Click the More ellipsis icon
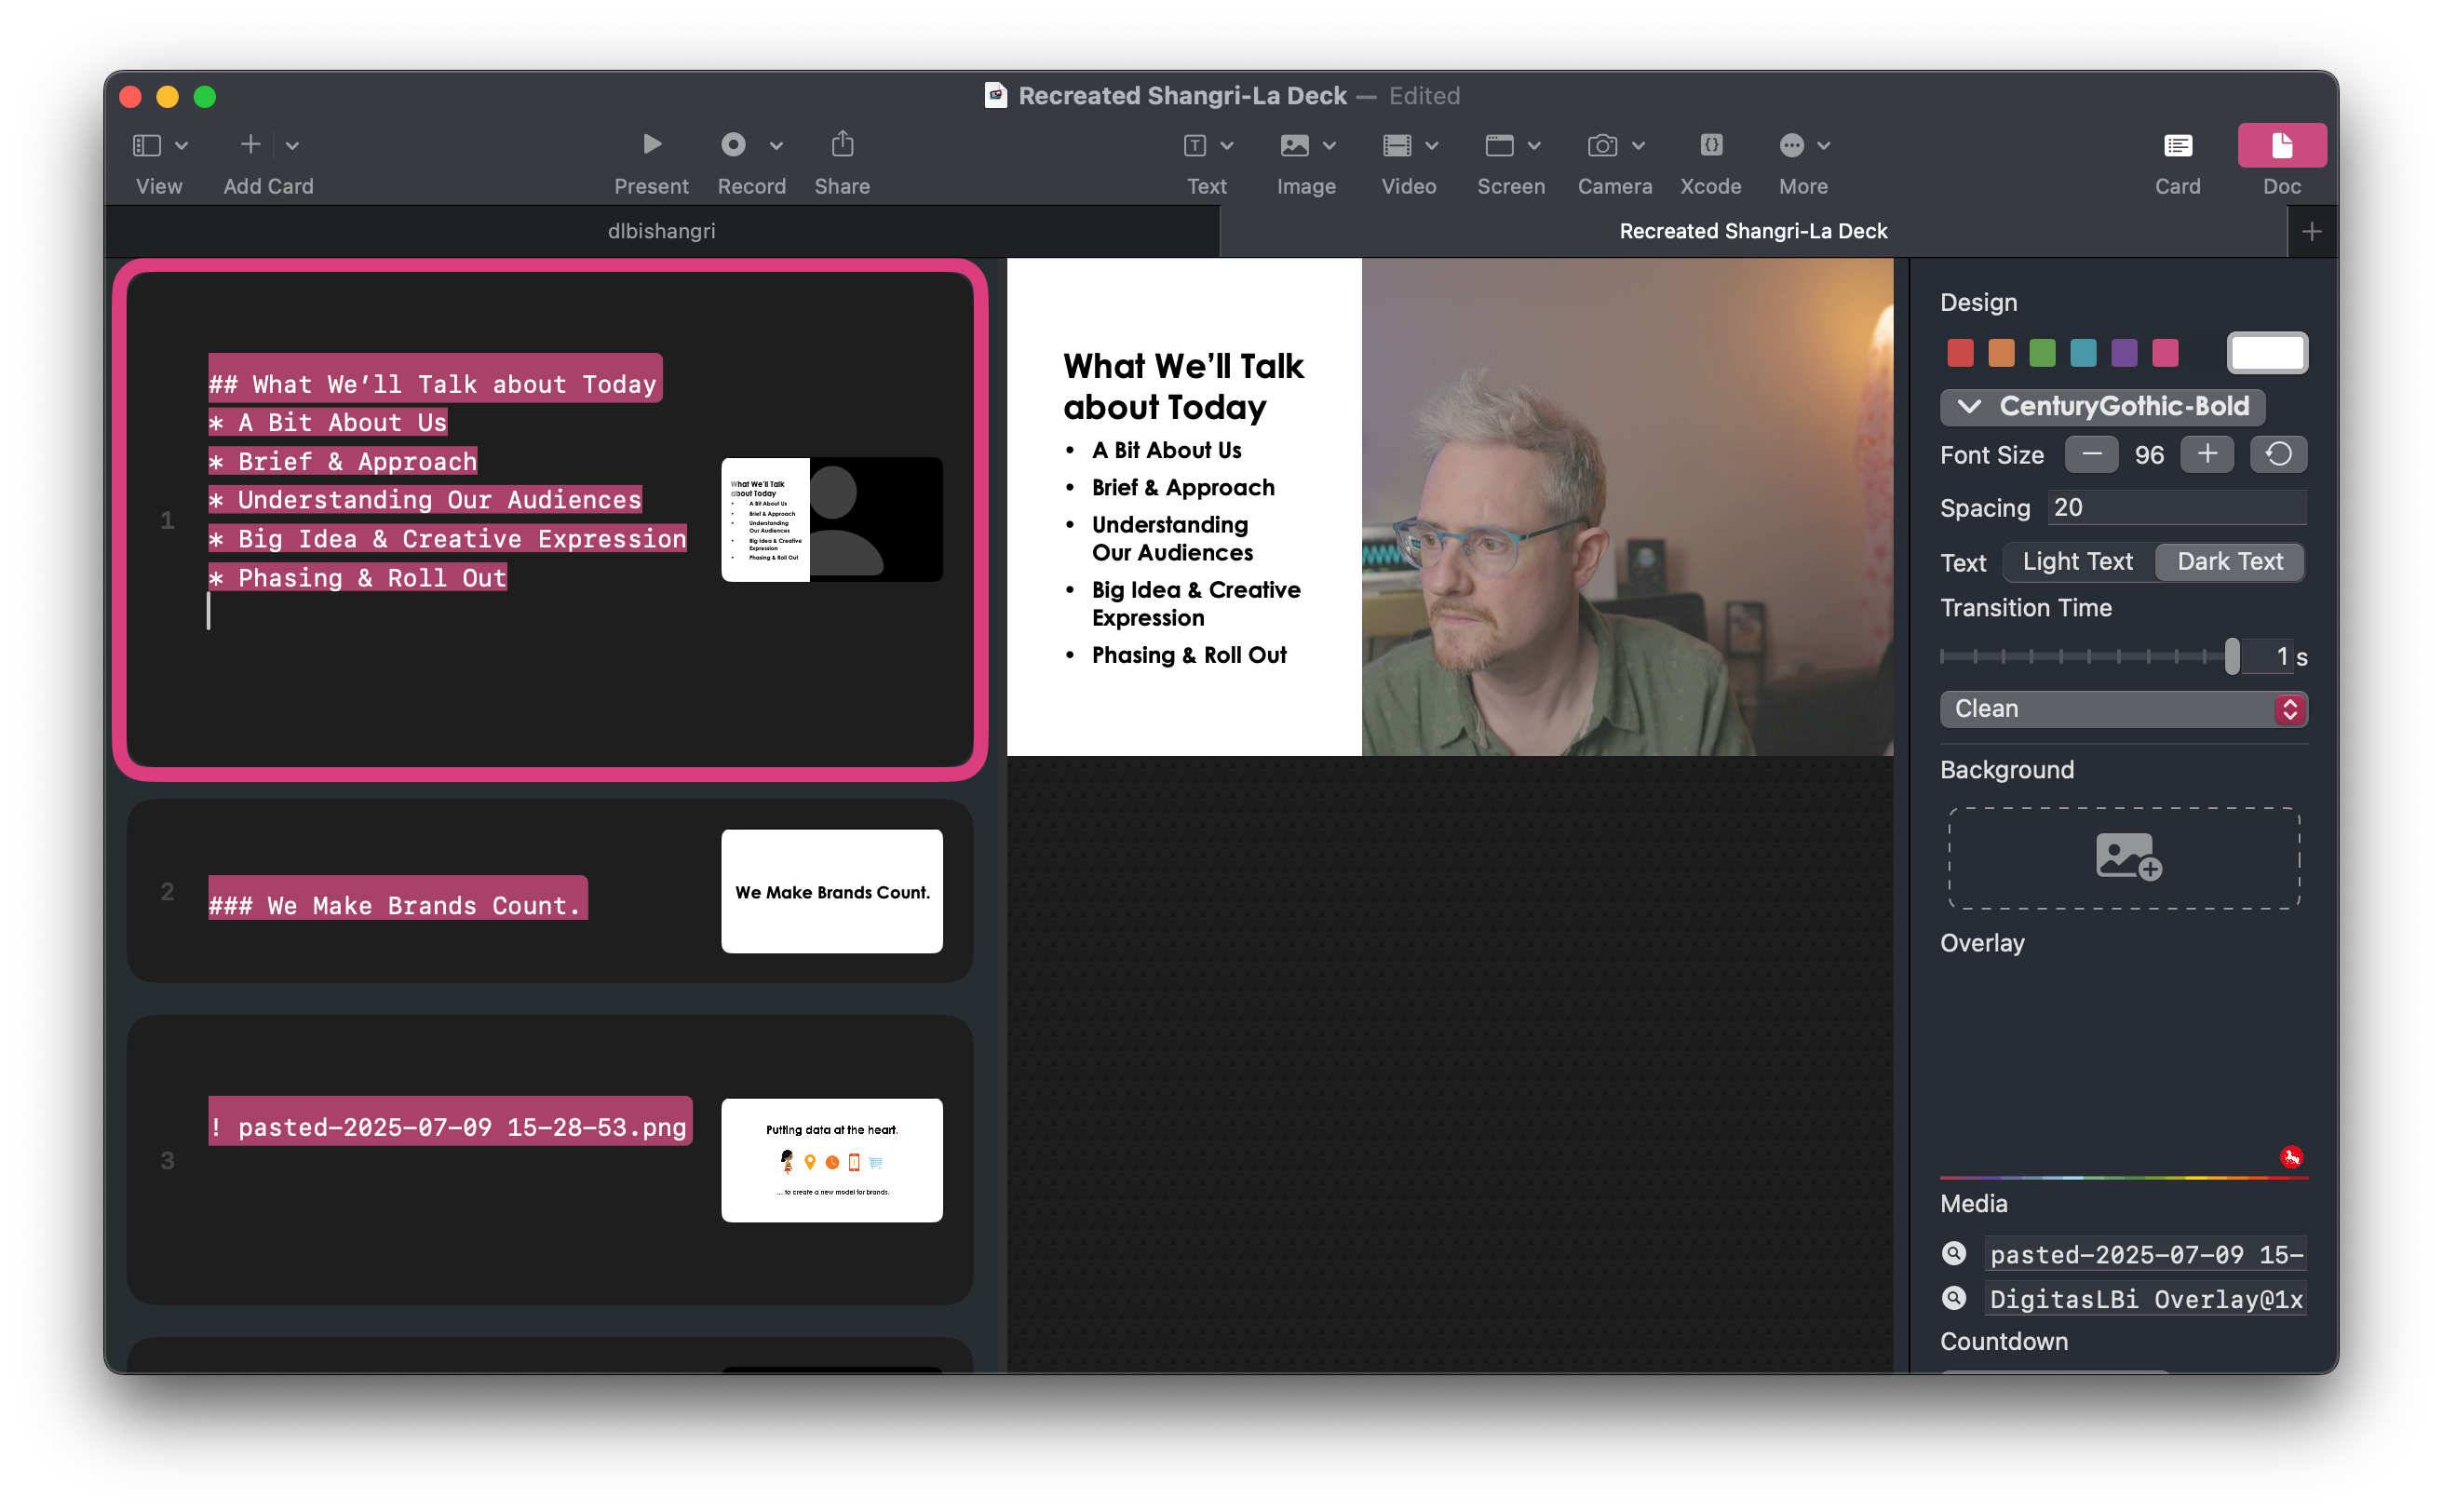 click(1791, 146)
